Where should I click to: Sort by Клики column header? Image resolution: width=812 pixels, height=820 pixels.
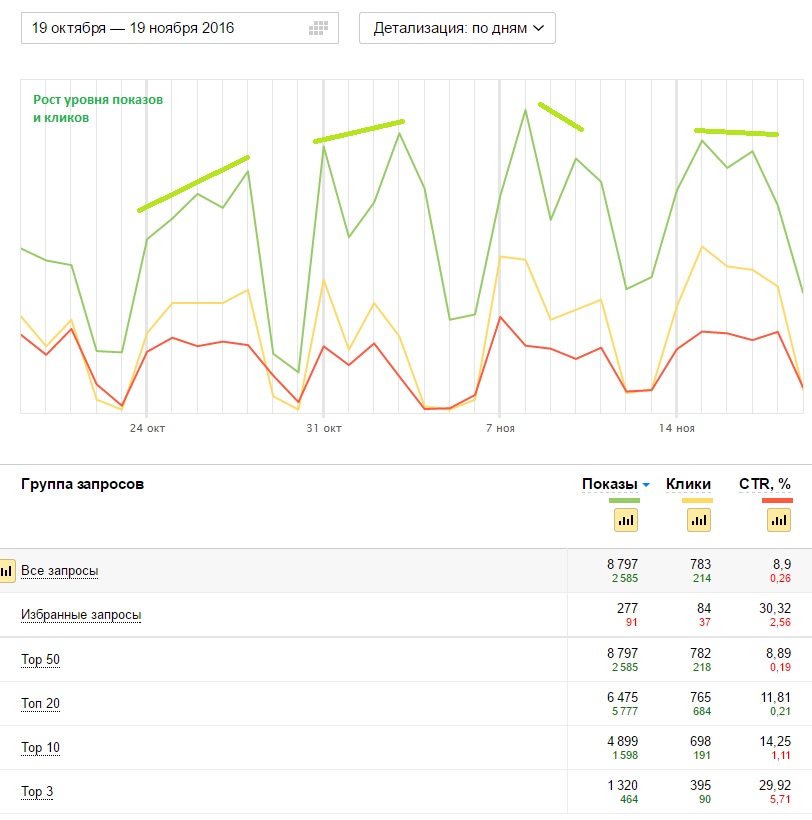tap(689, 485)
